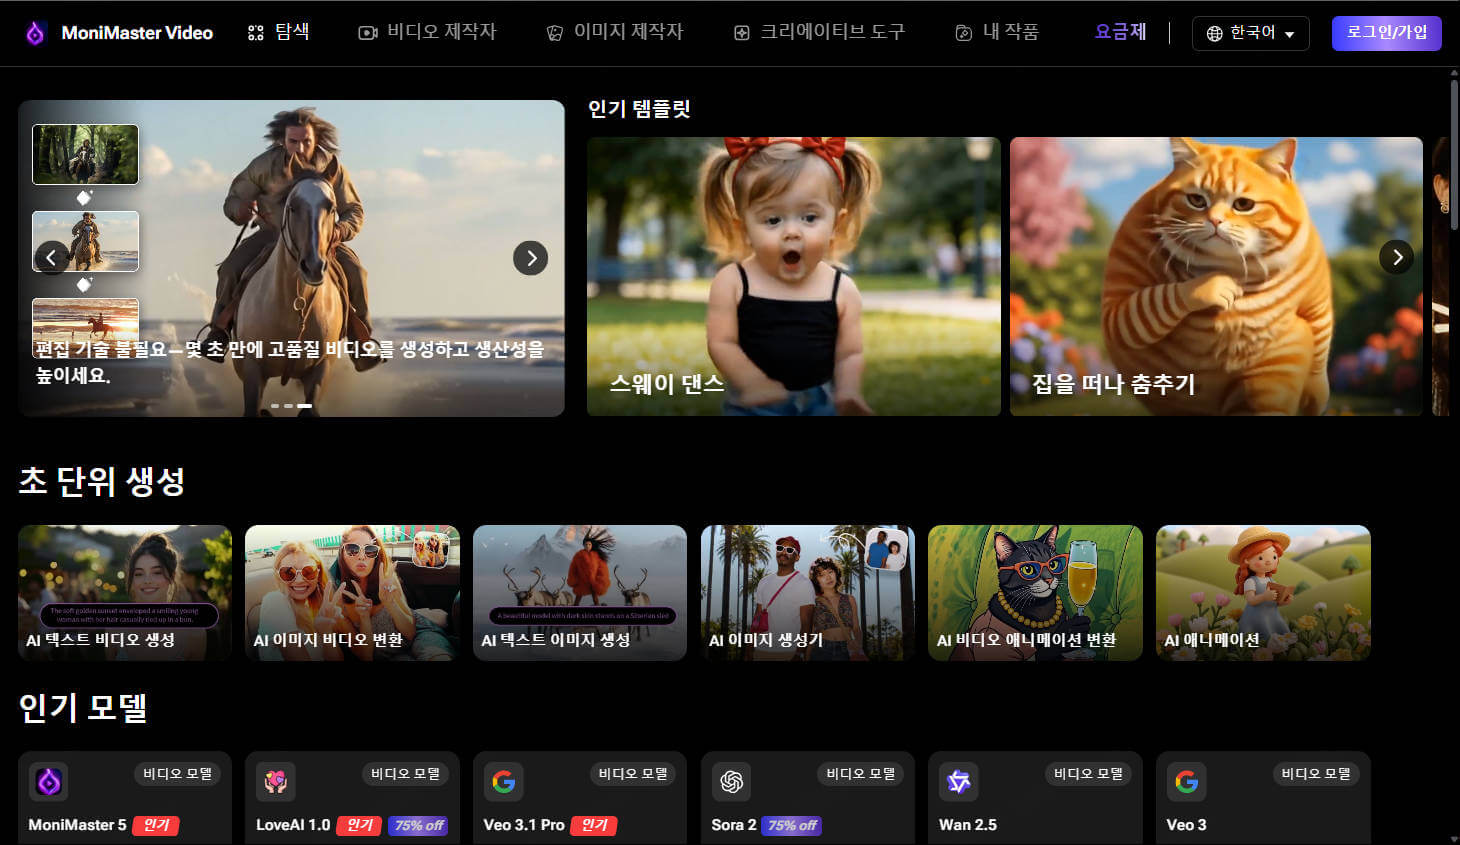1460x845 pixels.
Task: Select the LoveAI 1.0 heart model icon
Action: [x=276, y=782]
